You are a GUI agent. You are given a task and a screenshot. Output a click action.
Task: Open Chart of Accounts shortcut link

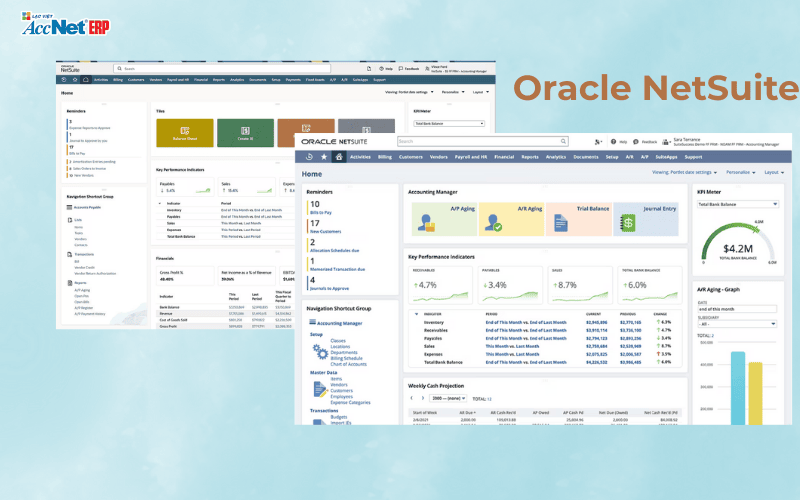(x=348, y=364)
